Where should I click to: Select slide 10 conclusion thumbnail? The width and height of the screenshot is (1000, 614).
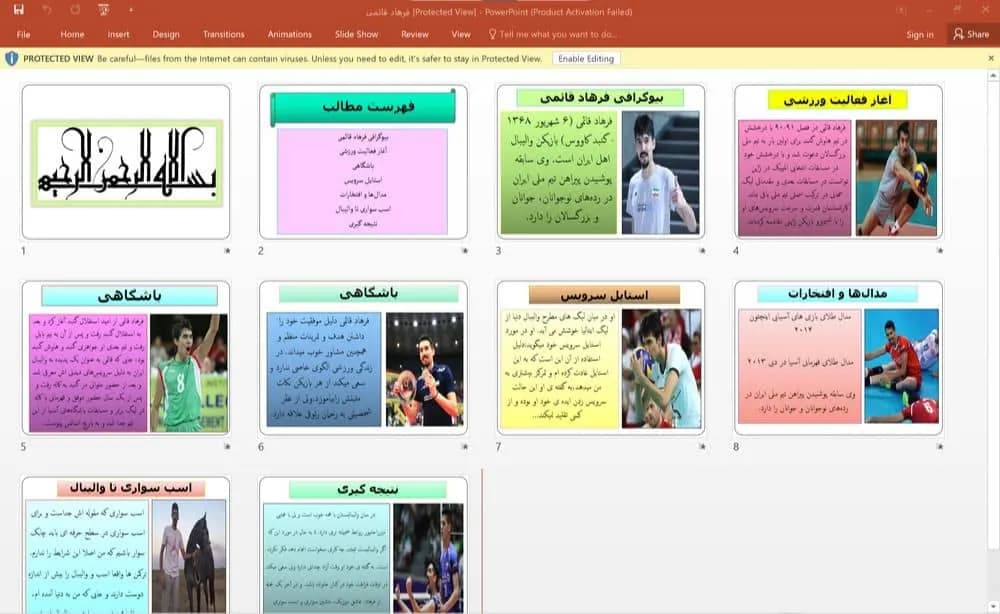364,545
